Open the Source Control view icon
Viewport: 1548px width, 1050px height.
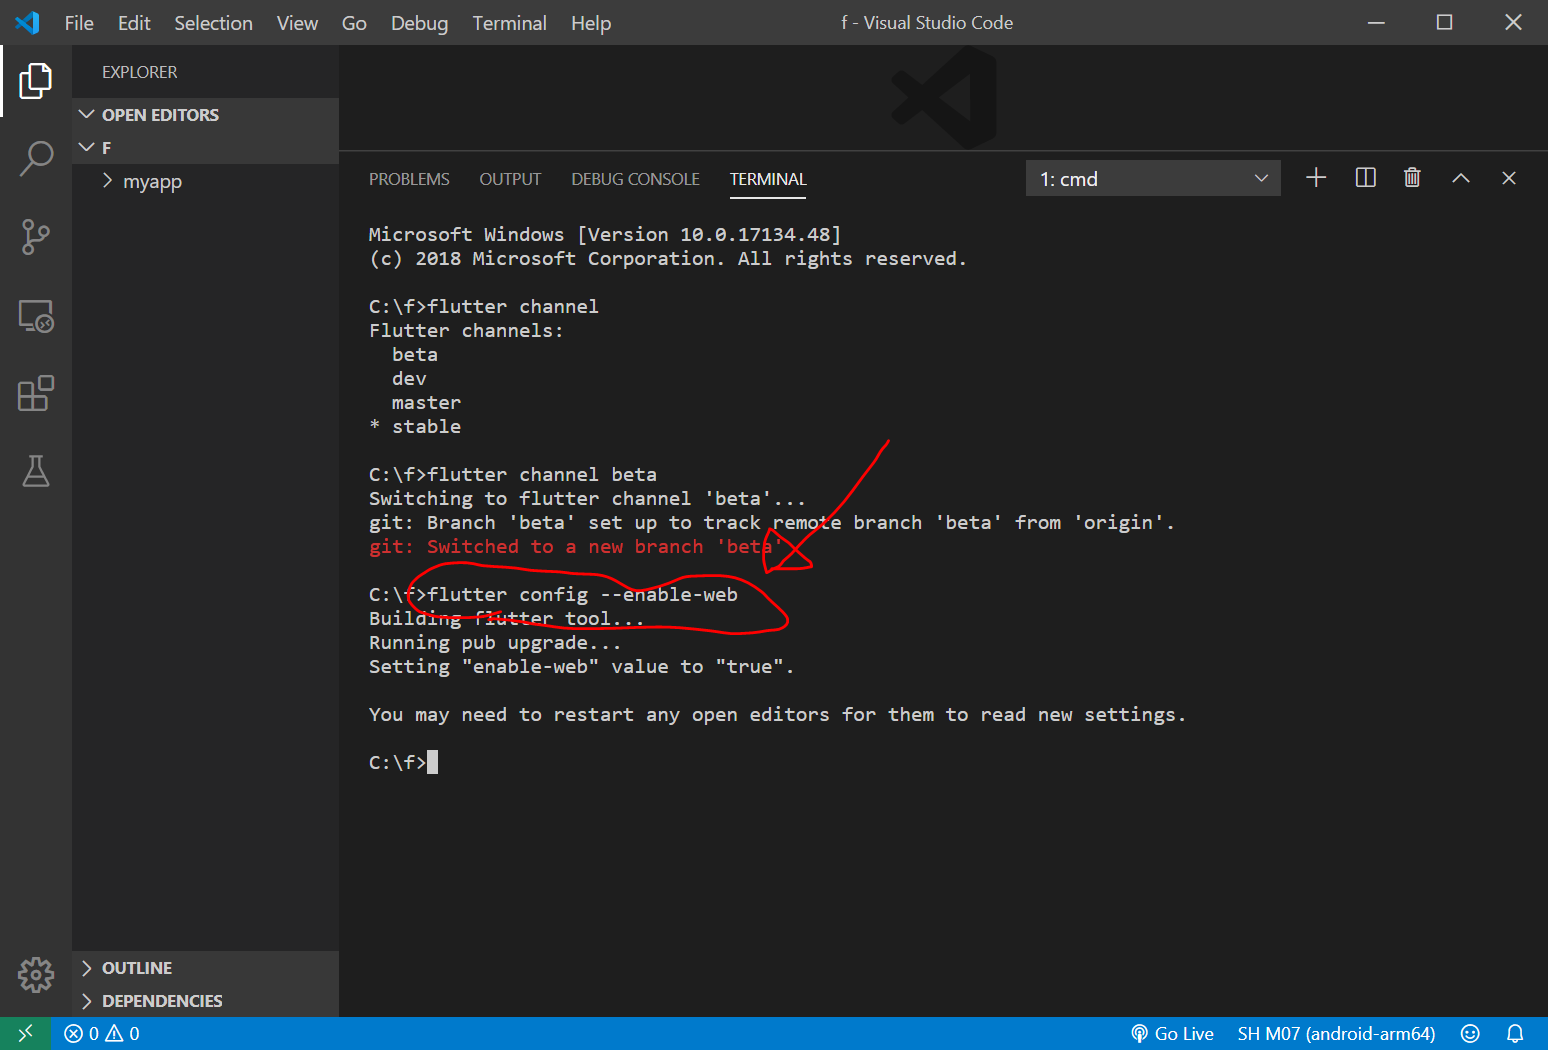point(36,237)
